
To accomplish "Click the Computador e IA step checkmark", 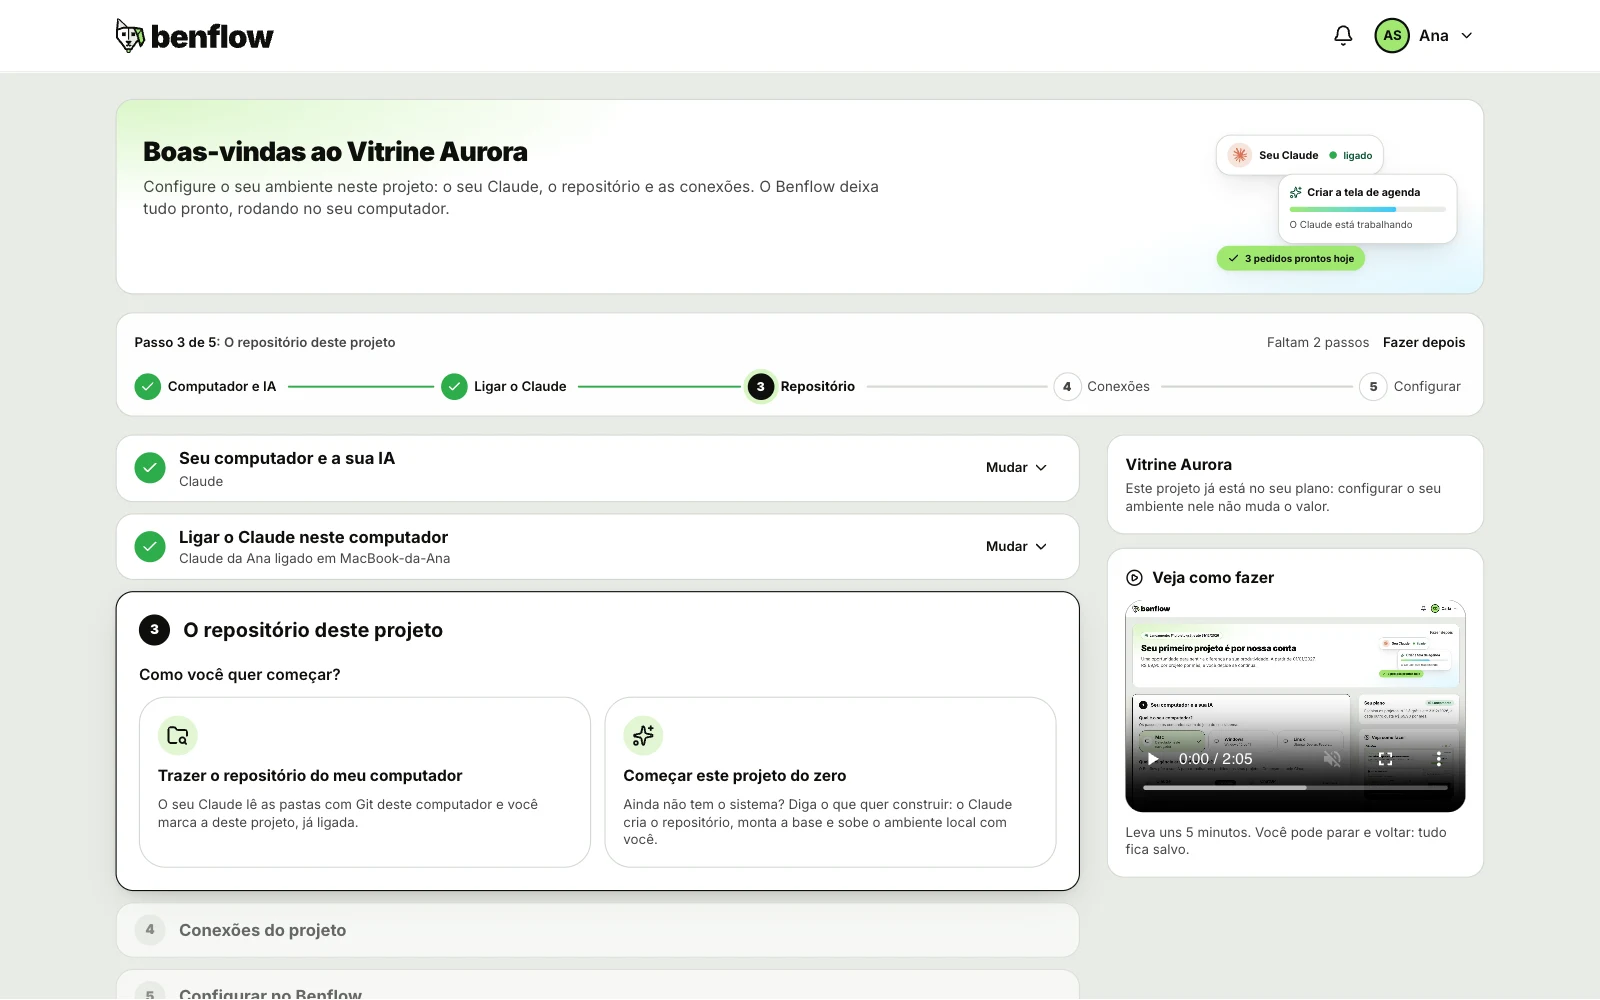I will (148, 387).
